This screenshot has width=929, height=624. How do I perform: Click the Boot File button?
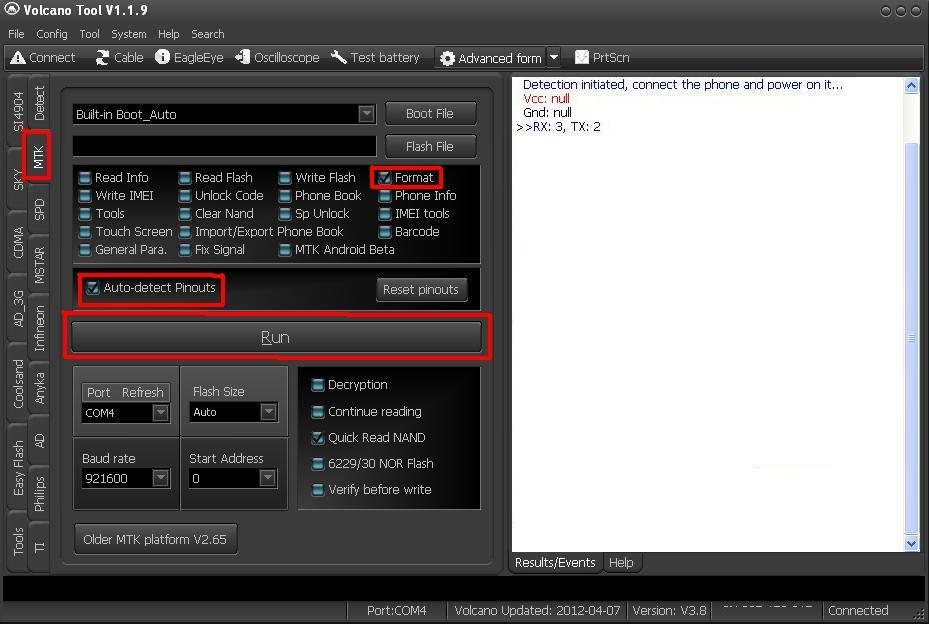coord(430,113)
